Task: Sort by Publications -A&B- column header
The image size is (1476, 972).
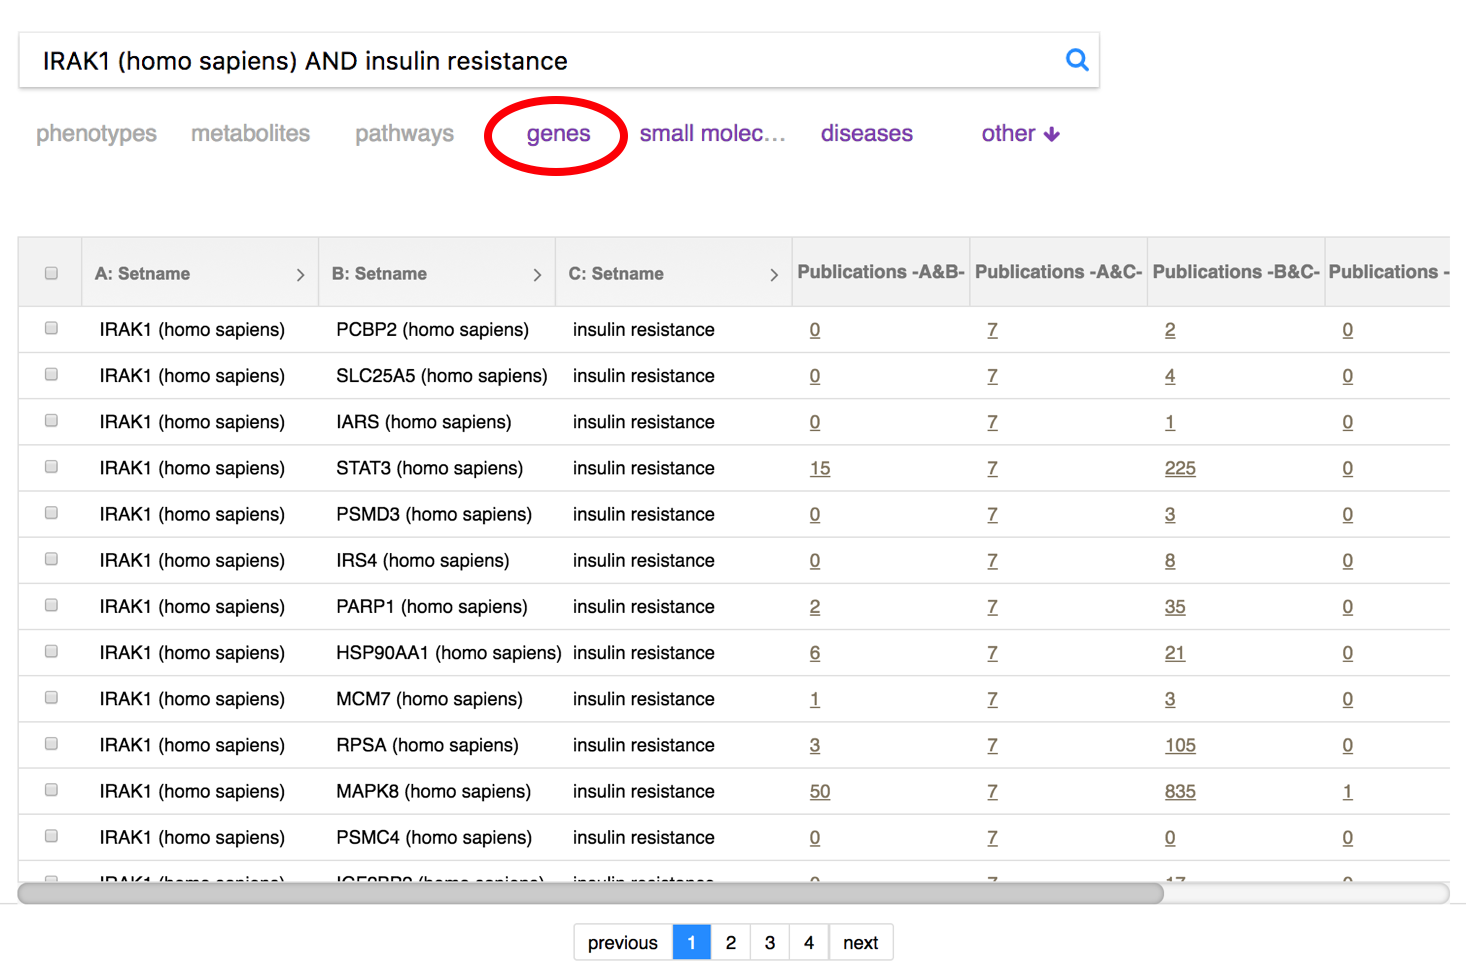Action: coord(881,272)
